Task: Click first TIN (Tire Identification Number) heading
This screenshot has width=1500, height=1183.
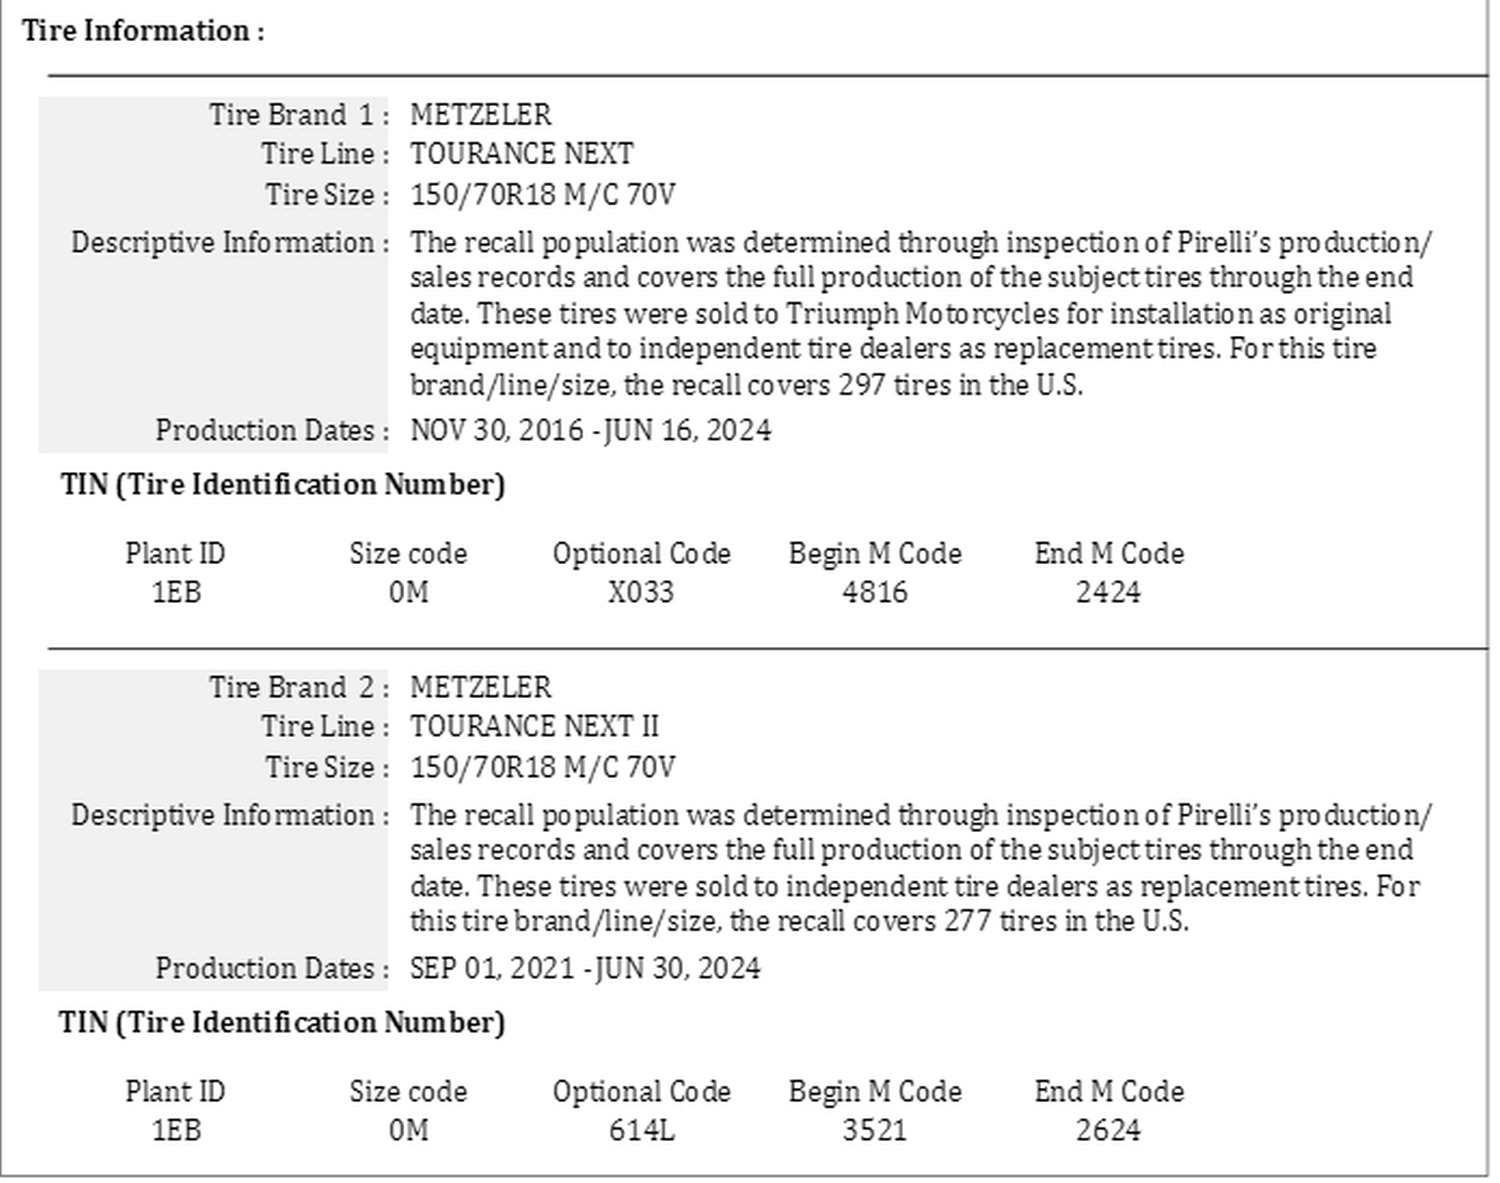Action: coord(282,485)
